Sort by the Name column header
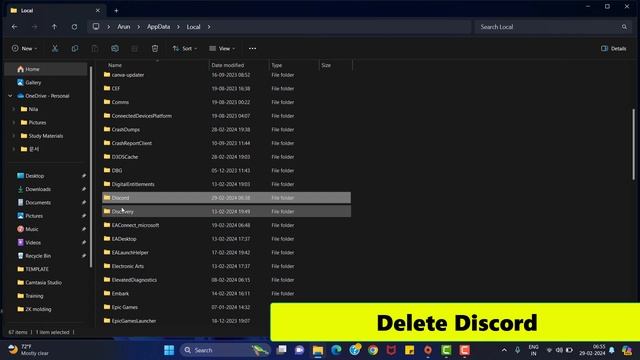 [115, 65]
